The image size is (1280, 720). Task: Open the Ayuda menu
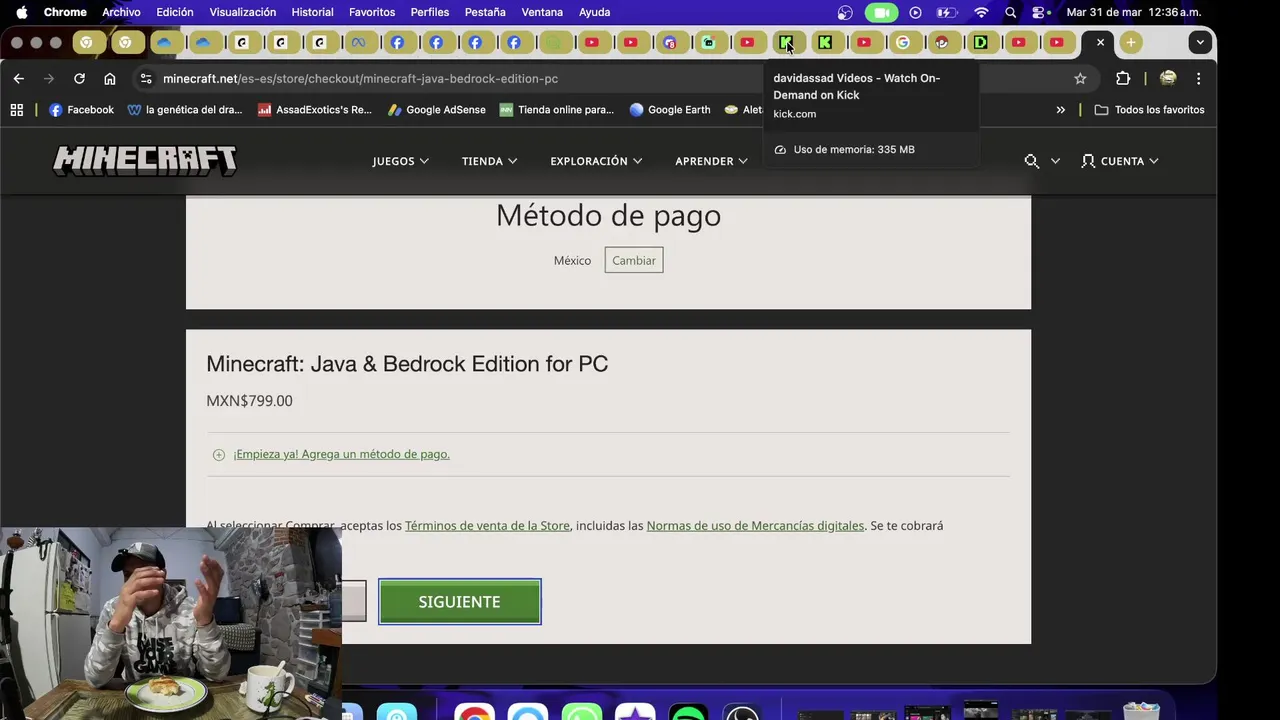594,12
